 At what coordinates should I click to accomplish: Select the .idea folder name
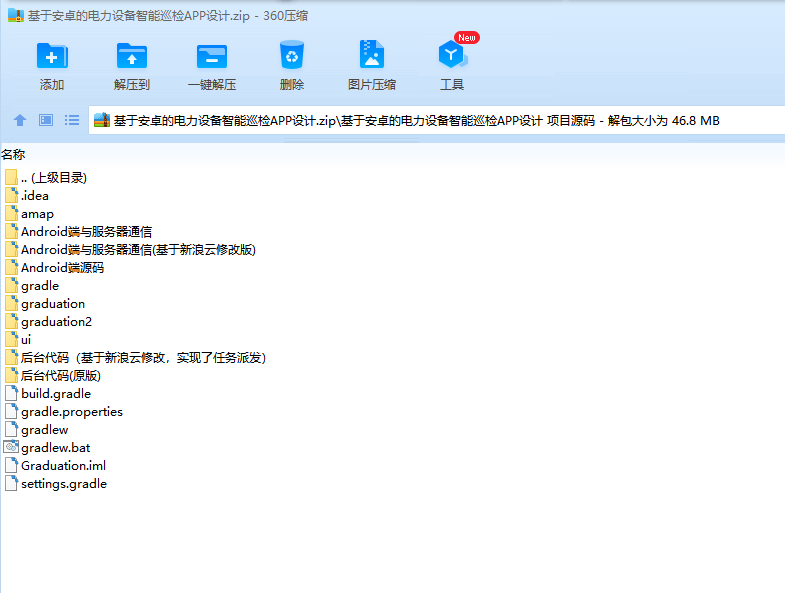(x=35, y=195)
